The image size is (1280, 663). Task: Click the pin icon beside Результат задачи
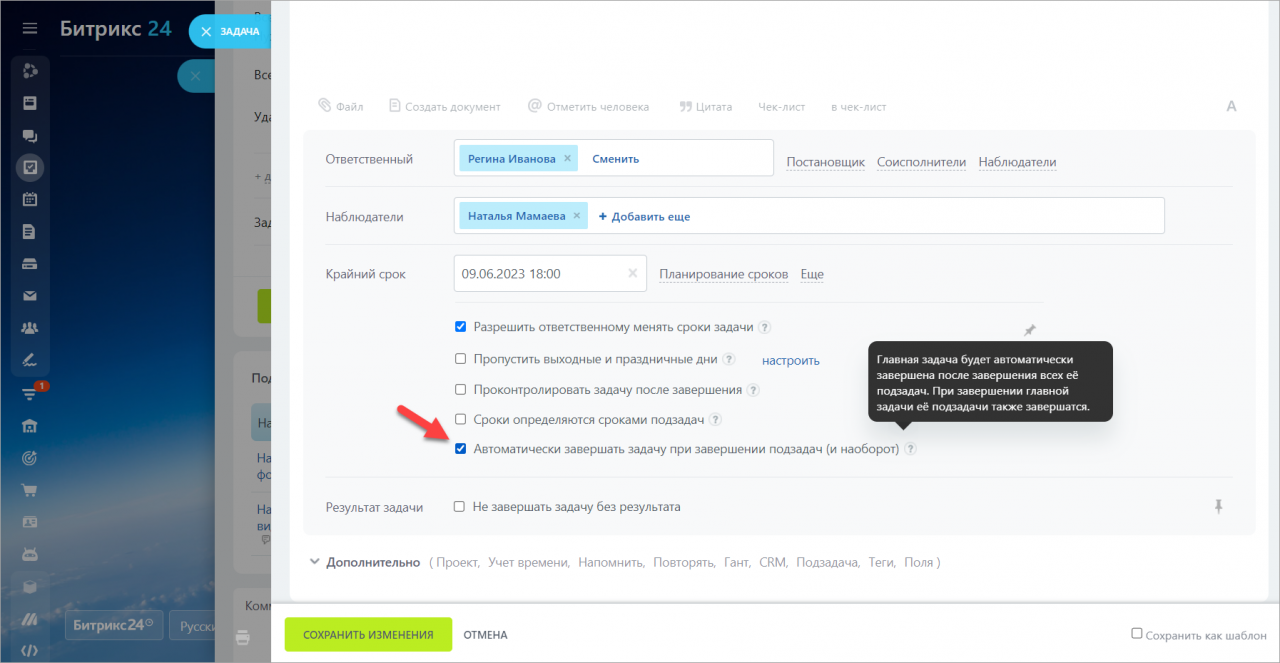pyautogui.click(x=1218, y=507)
